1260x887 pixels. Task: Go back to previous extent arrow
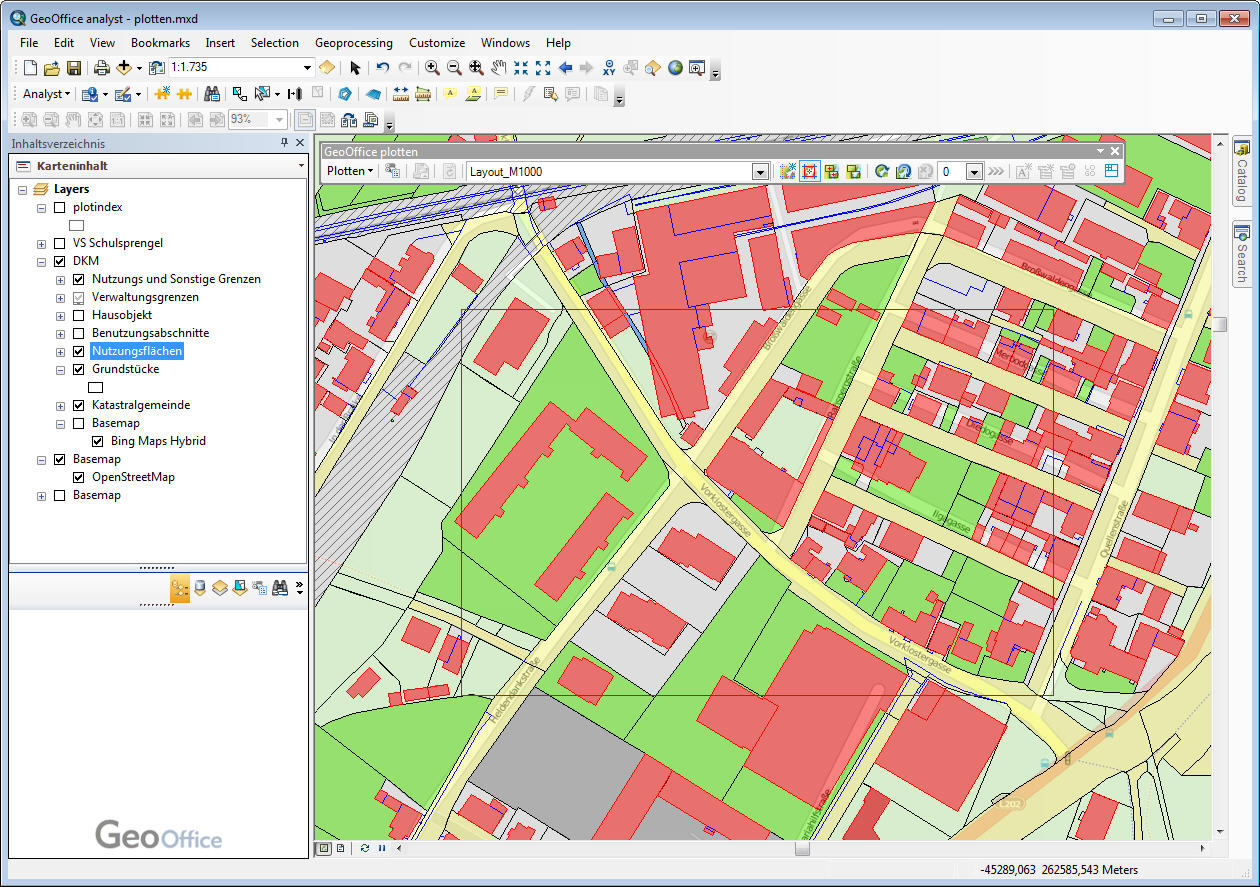point(565,68)
